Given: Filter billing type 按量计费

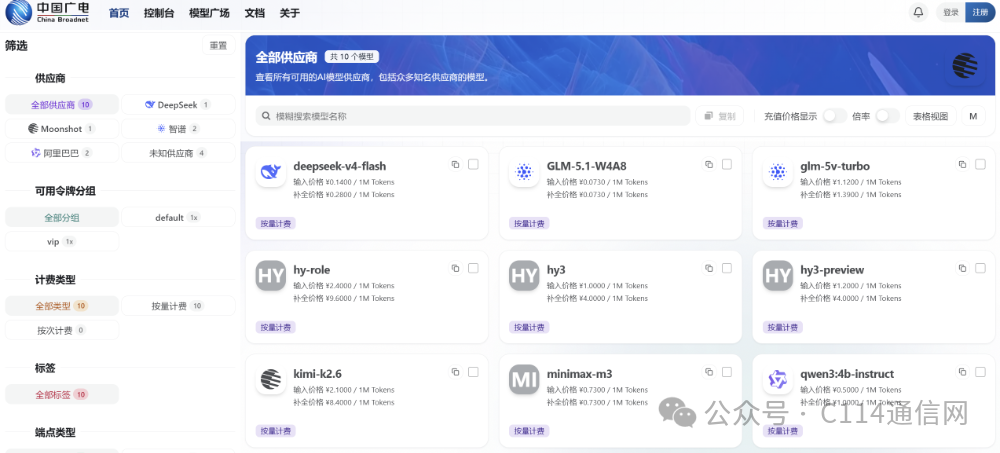Looking at the screenshot, I should click(x=178, y=306).
